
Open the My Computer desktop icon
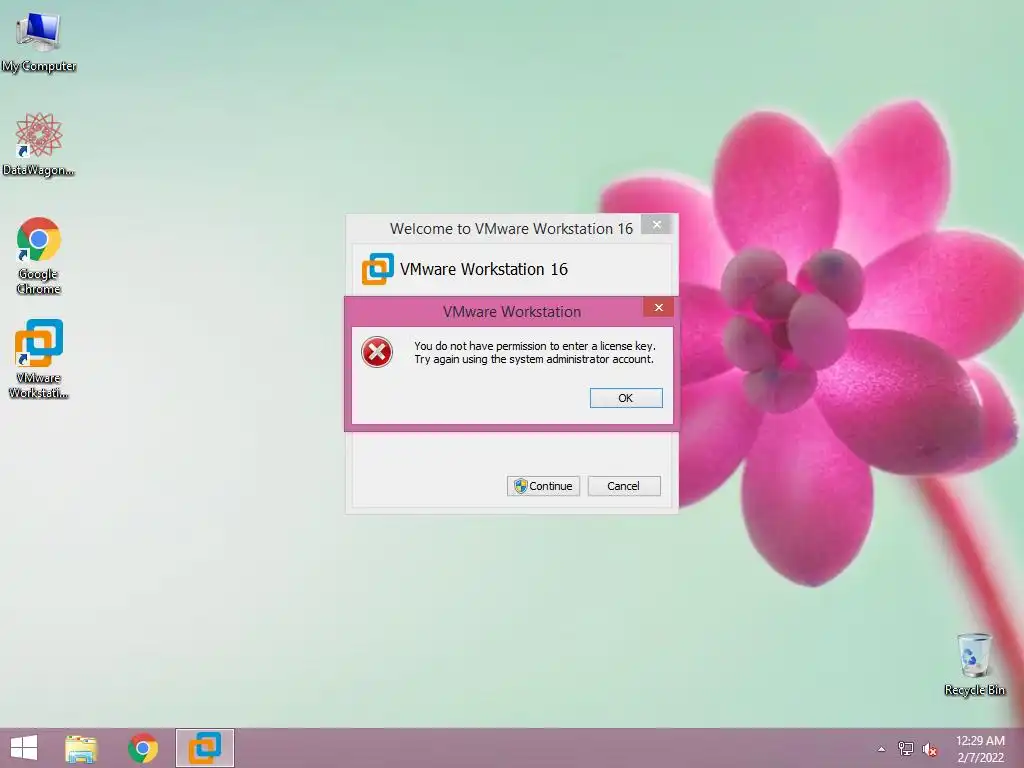coord(39,40)
